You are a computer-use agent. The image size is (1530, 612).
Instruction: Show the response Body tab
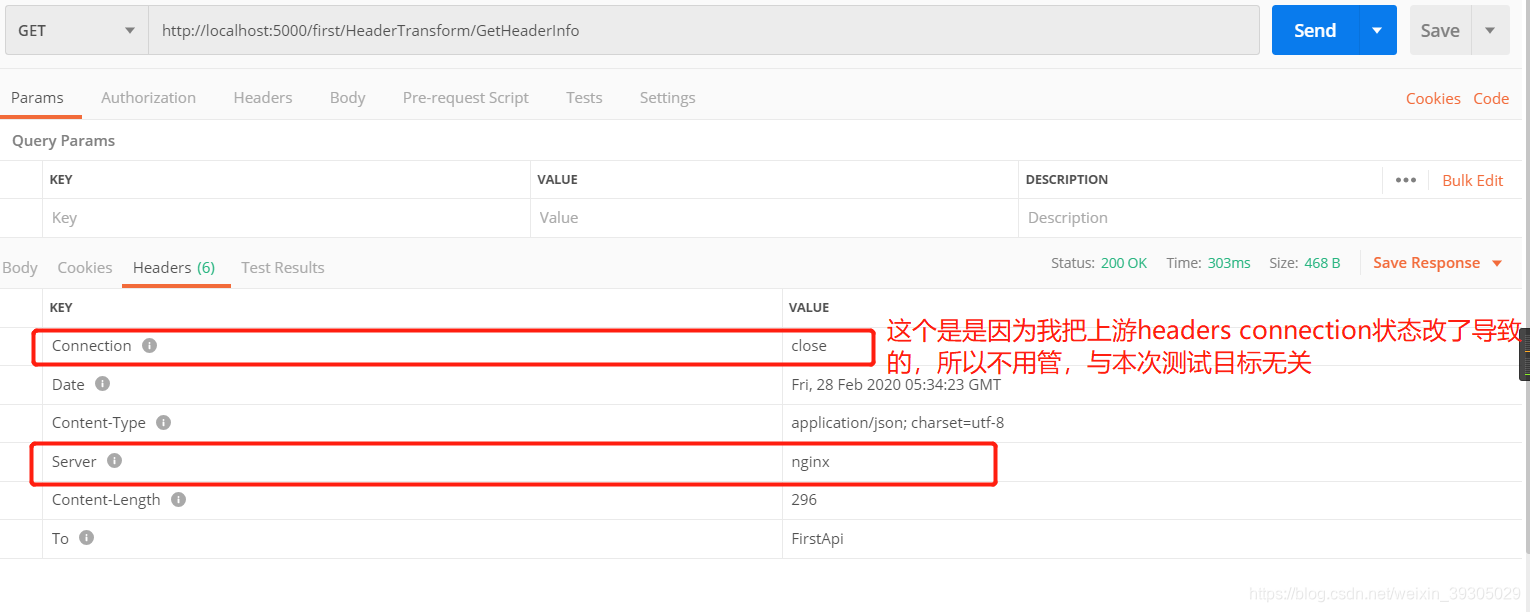tap(20, 267)
